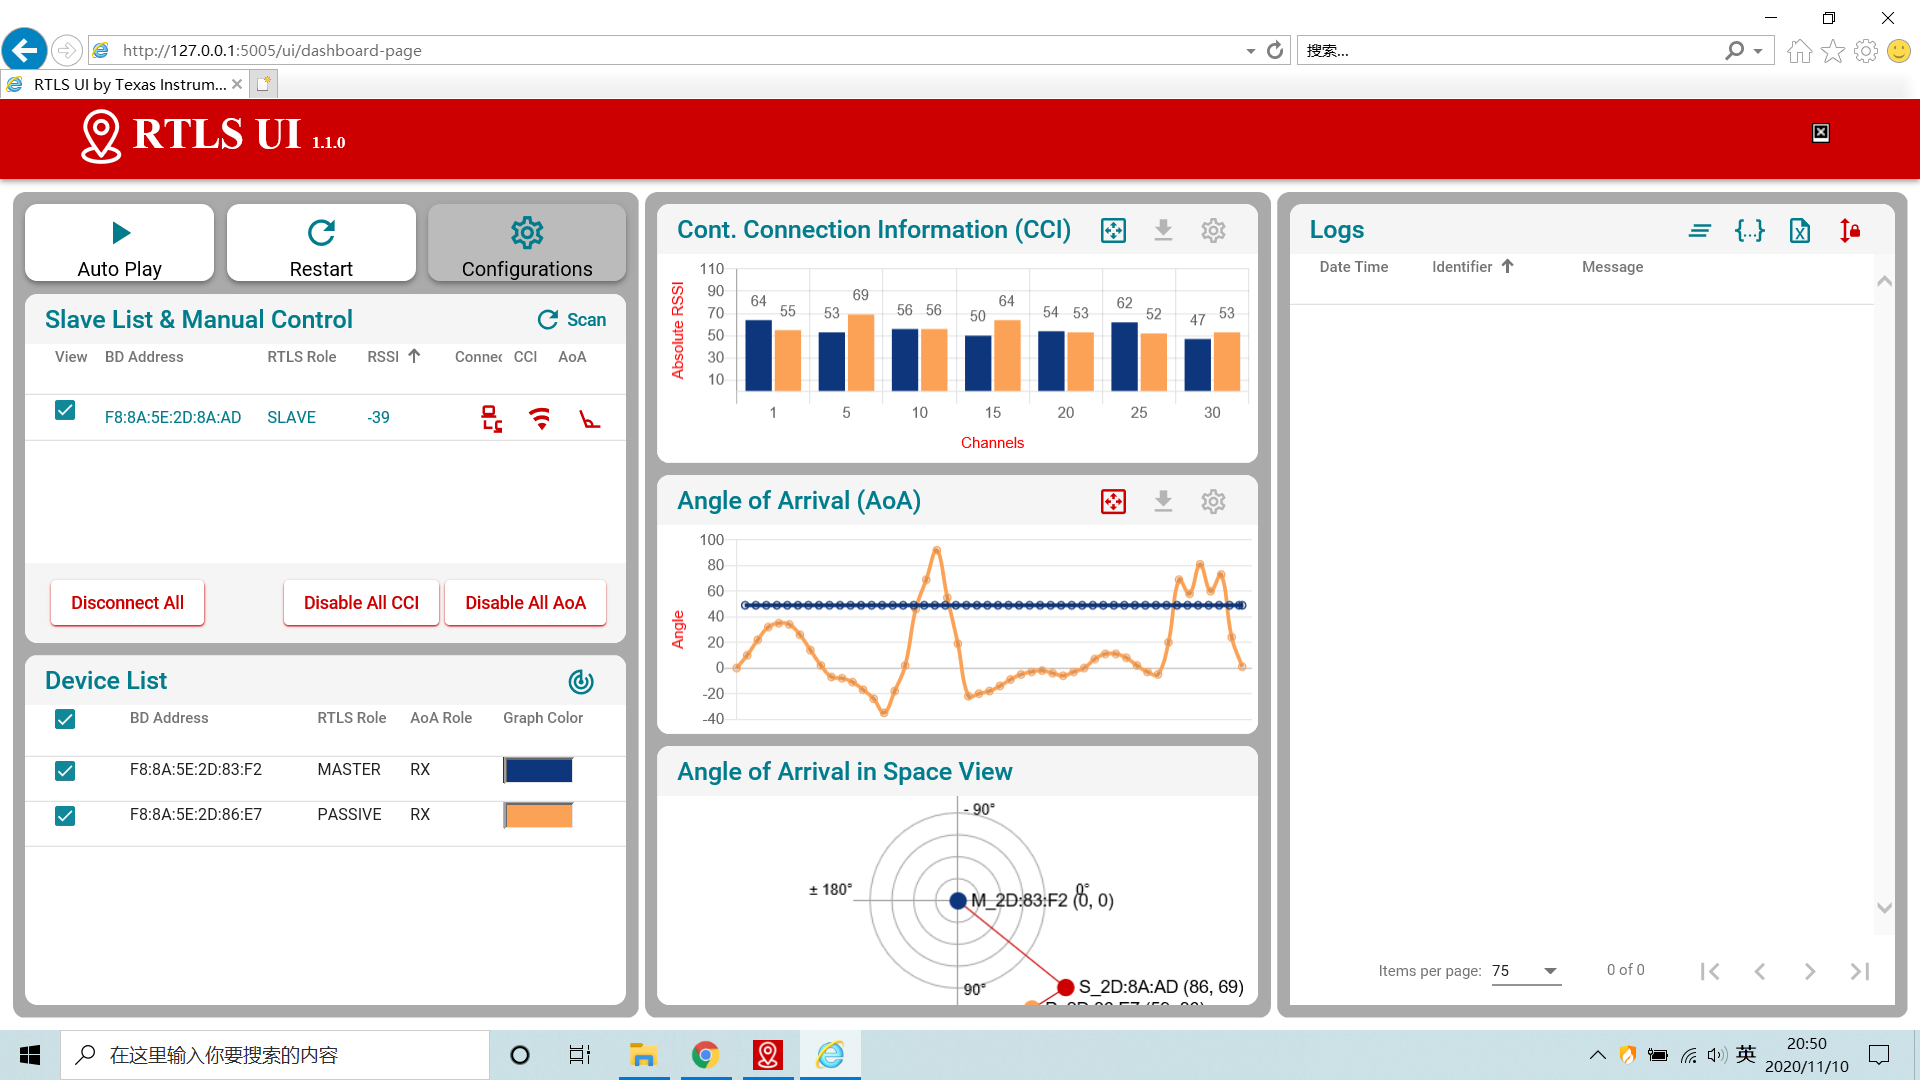Click the connection icon for the slave device
The image size is (1920, 1080).
pyautogui.click(x=491, y=418)
